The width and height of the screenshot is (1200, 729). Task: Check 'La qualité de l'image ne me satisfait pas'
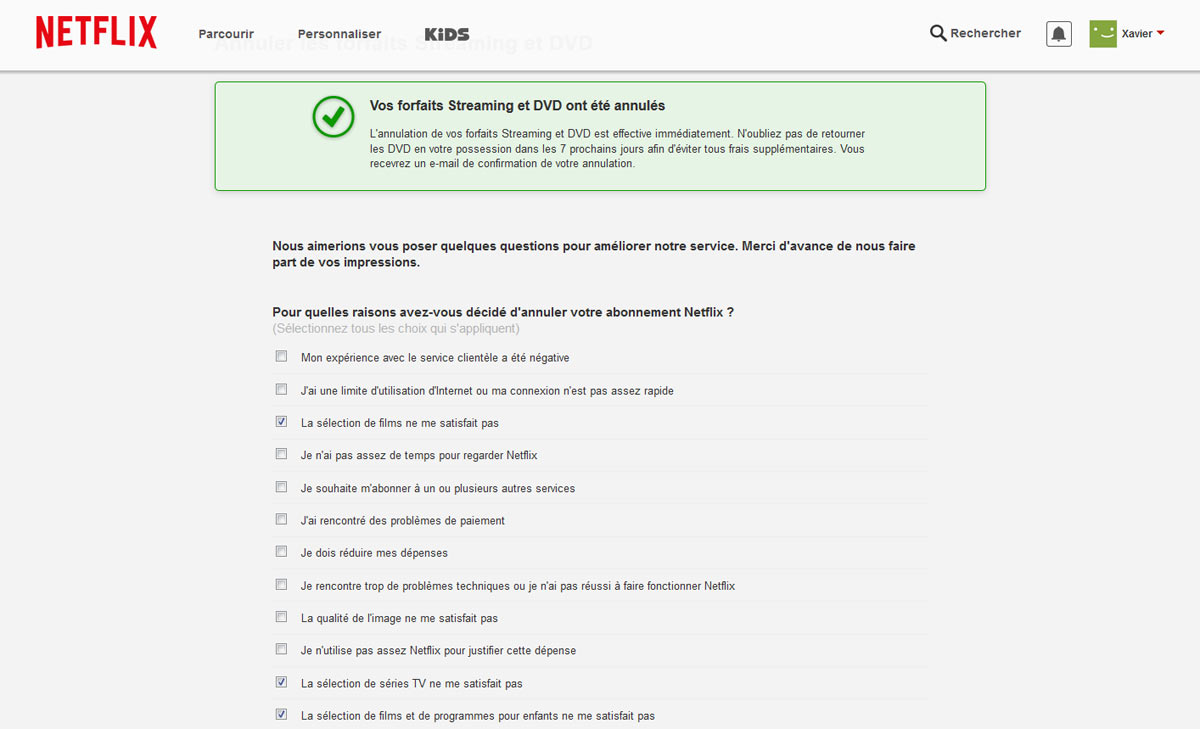281,617
